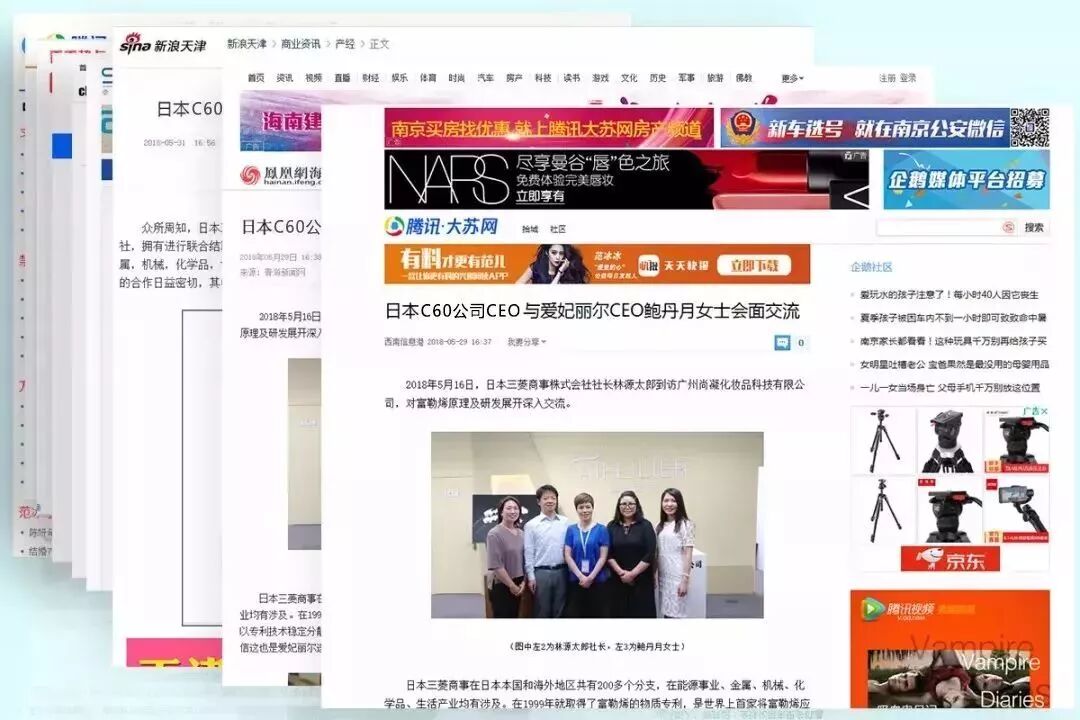Select 视频 in the Sina navigation bar
Image resolution: width=1080 pixels, height=720 pixels.
coord(313,78)
